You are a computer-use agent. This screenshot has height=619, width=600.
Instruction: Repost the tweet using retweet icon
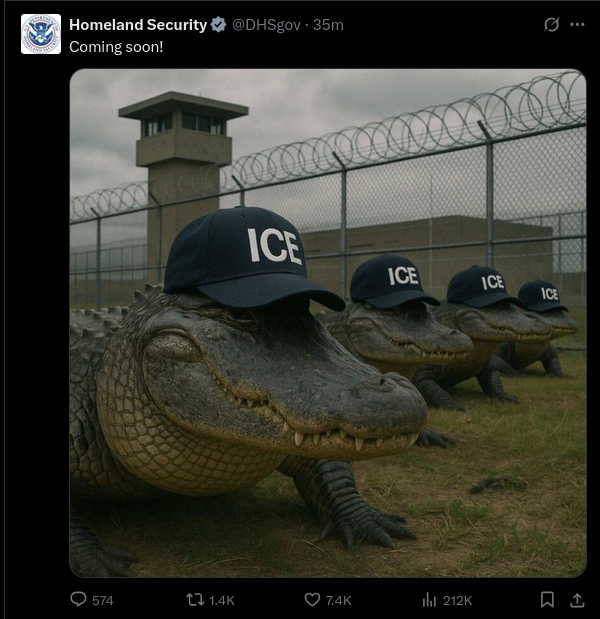pyautogui.click(x=195, y=600)
